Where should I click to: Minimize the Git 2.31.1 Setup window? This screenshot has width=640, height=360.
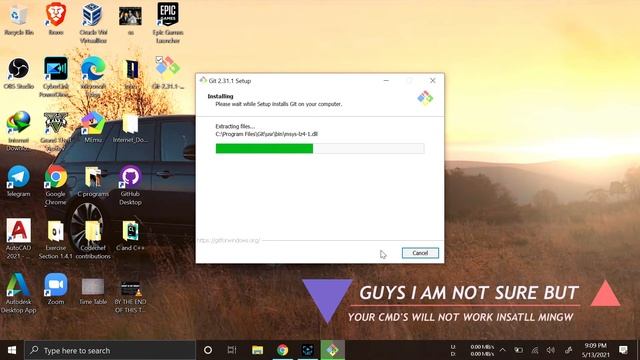tap(386, 81)
